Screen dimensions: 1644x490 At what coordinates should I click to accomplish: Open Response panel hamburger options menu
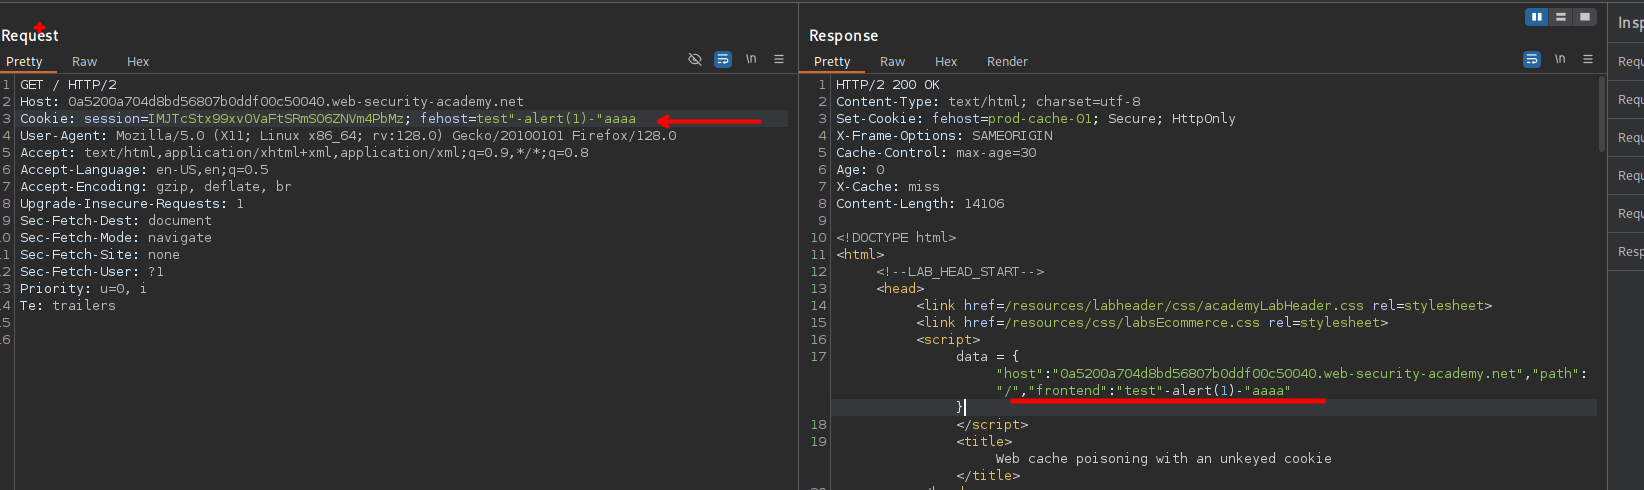(x=1588, y=60)
